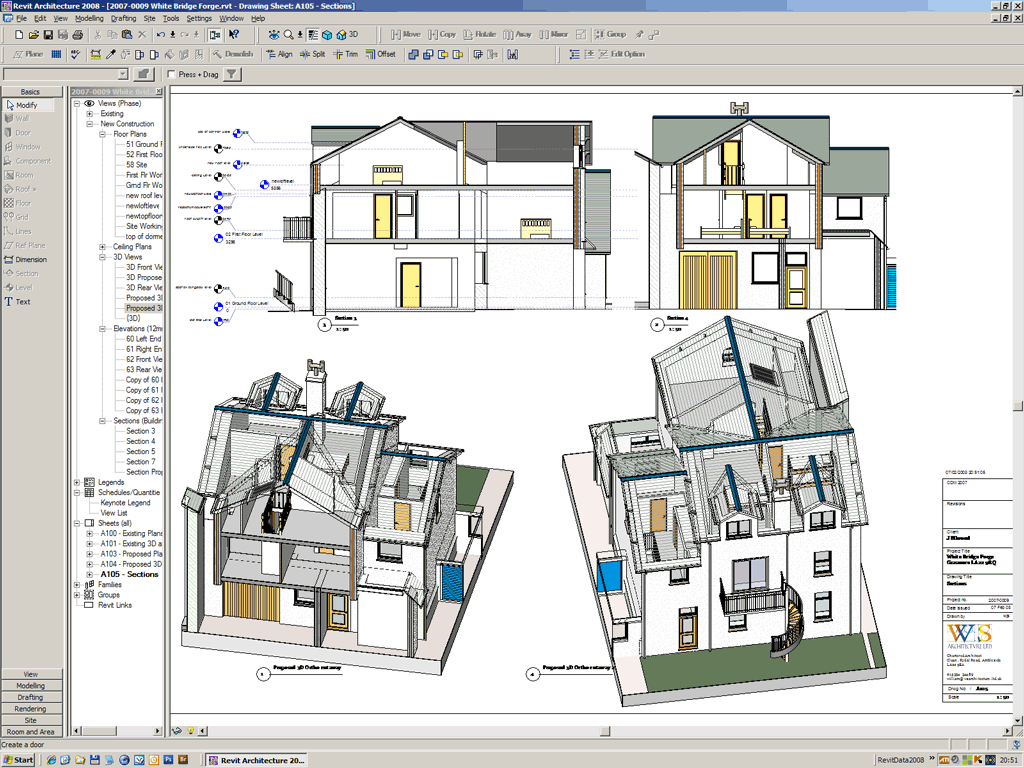The height and width of the screenshot is (768, 1024).
Task: Open the Tools menu
Action: click(x=171, y=18)
